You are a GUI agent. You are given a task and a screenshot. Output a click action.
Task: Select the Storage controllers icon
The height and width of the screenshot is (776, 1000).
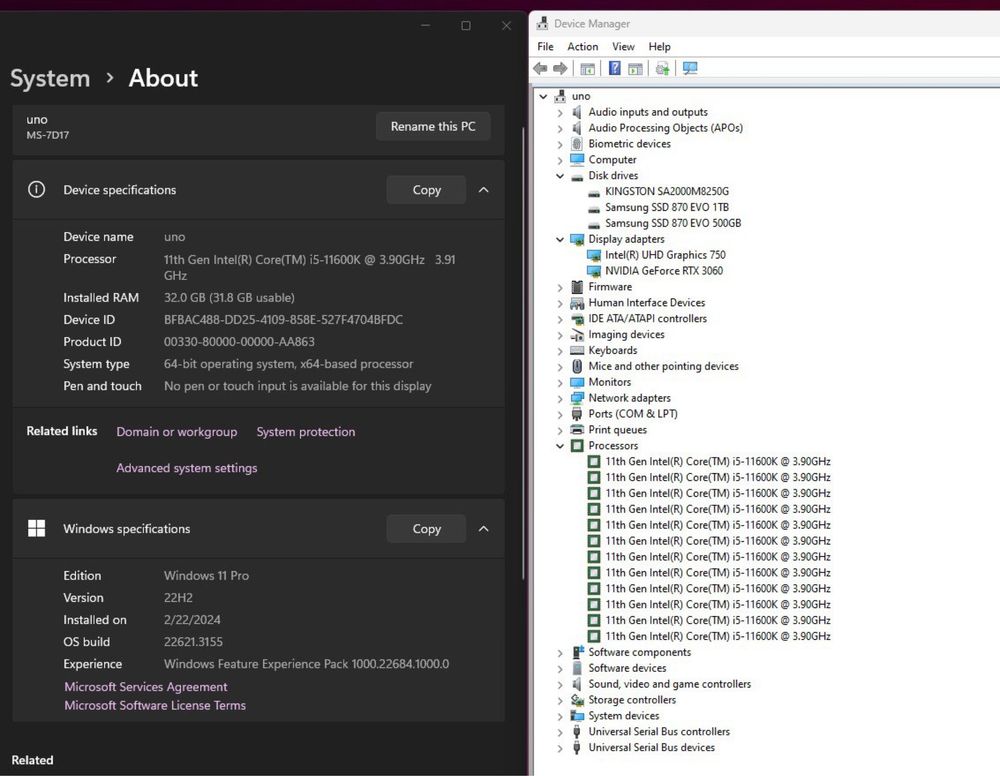point(578,699)
